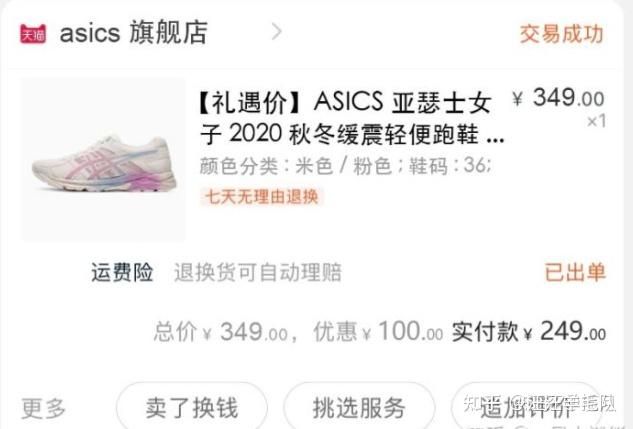Click 退换货可自动理赔 description

(258, 272)
